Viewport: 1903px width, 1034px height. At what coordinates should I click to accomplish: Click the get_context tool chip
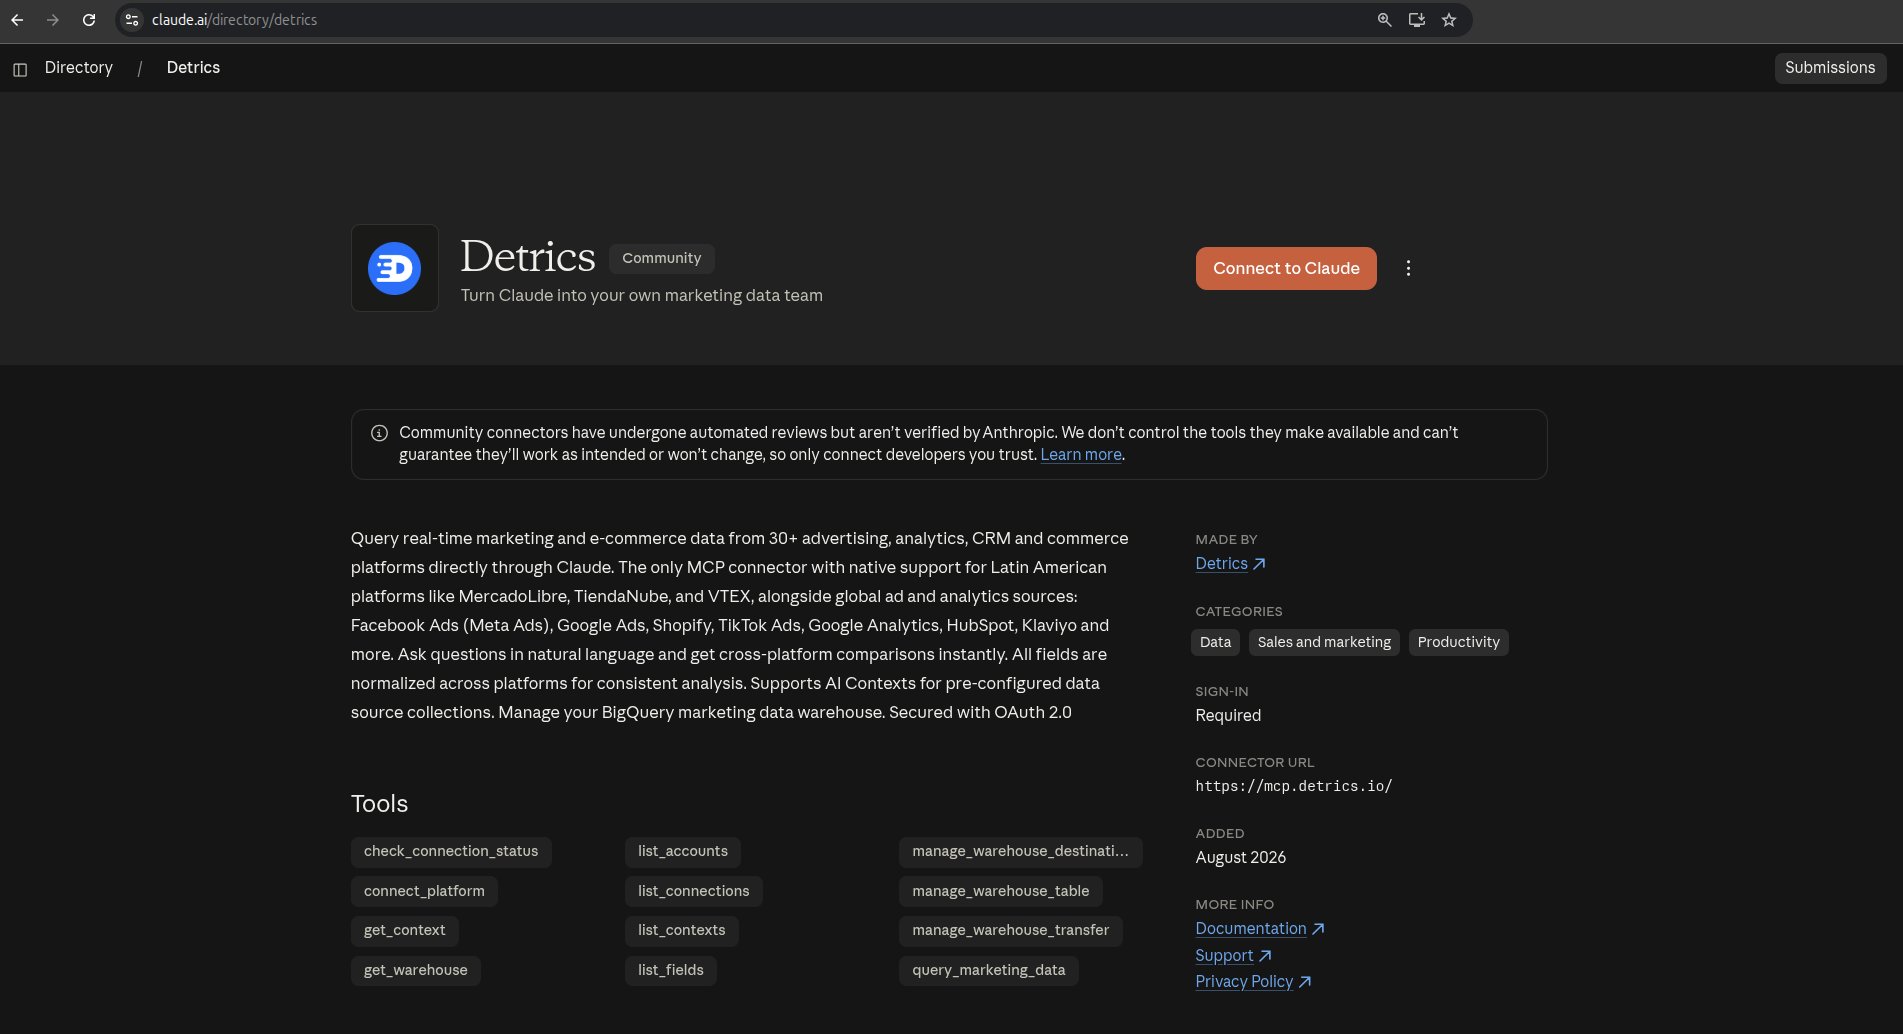(405, 931)
